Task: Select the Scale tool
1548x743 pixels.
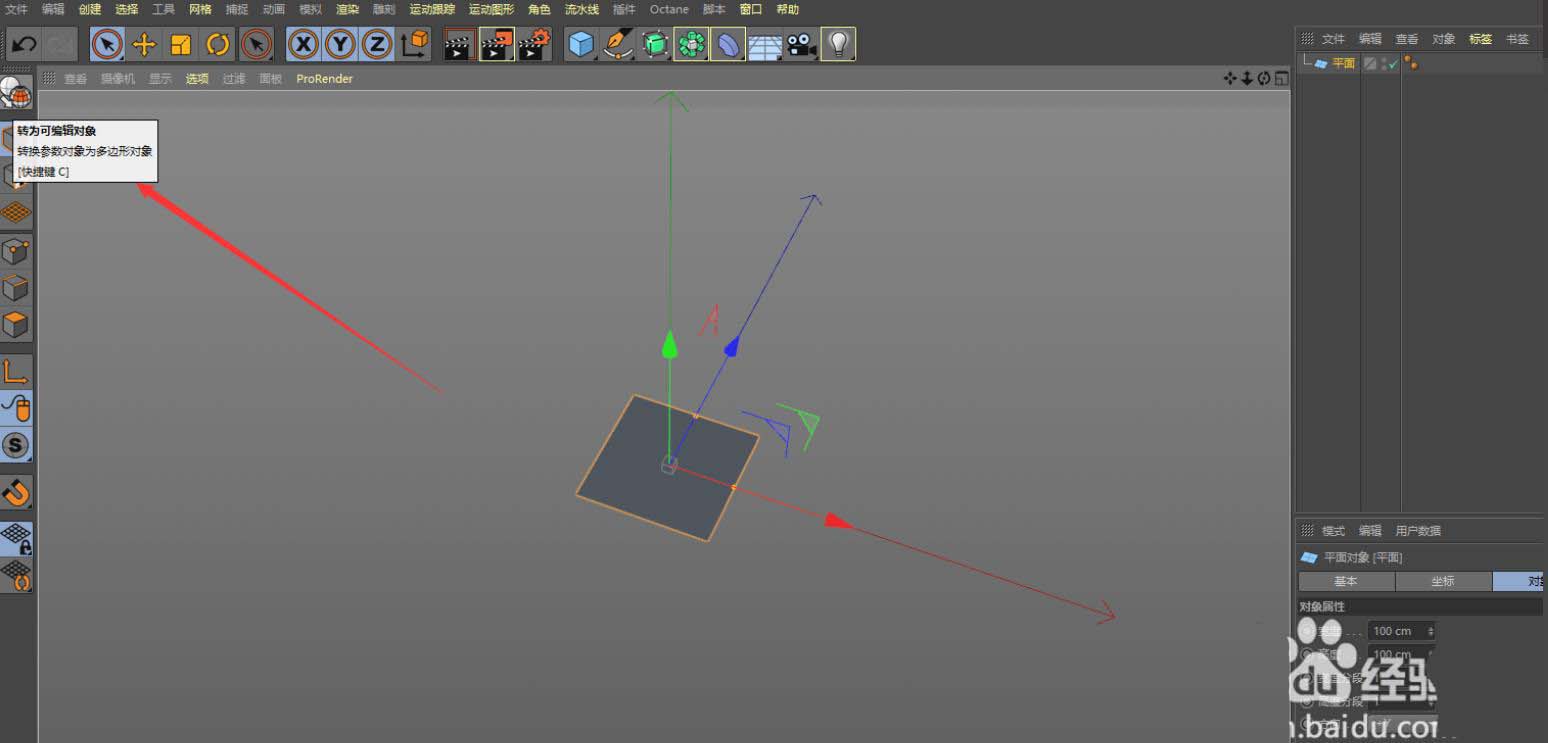Action: pos(181,45)
